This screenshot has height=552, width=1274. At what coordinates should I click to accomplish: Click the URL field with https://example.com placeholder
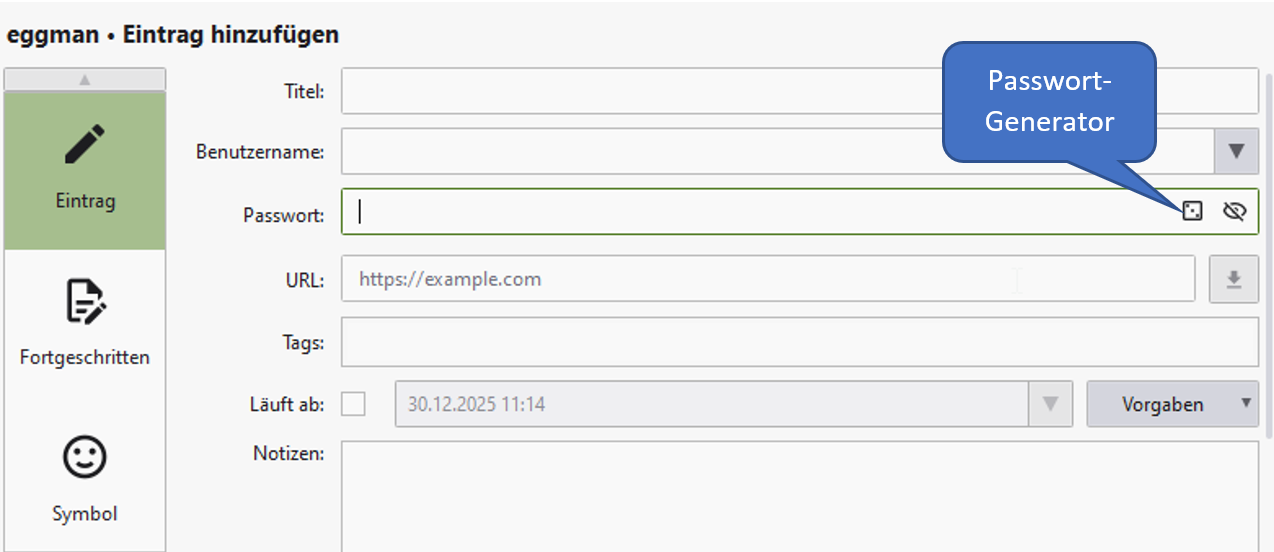pos(768,279)
